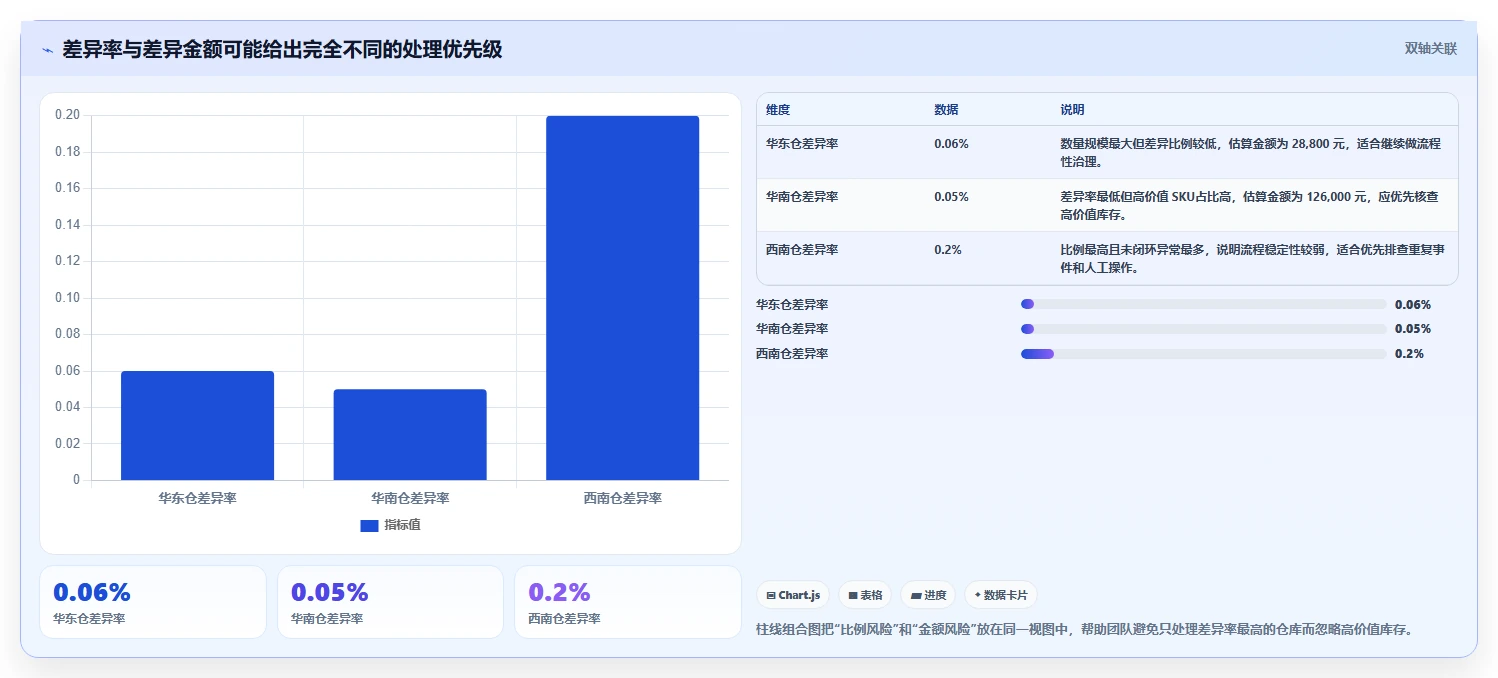Click the 华南仓差异率 progress bar track

[x=1203, y=329]
